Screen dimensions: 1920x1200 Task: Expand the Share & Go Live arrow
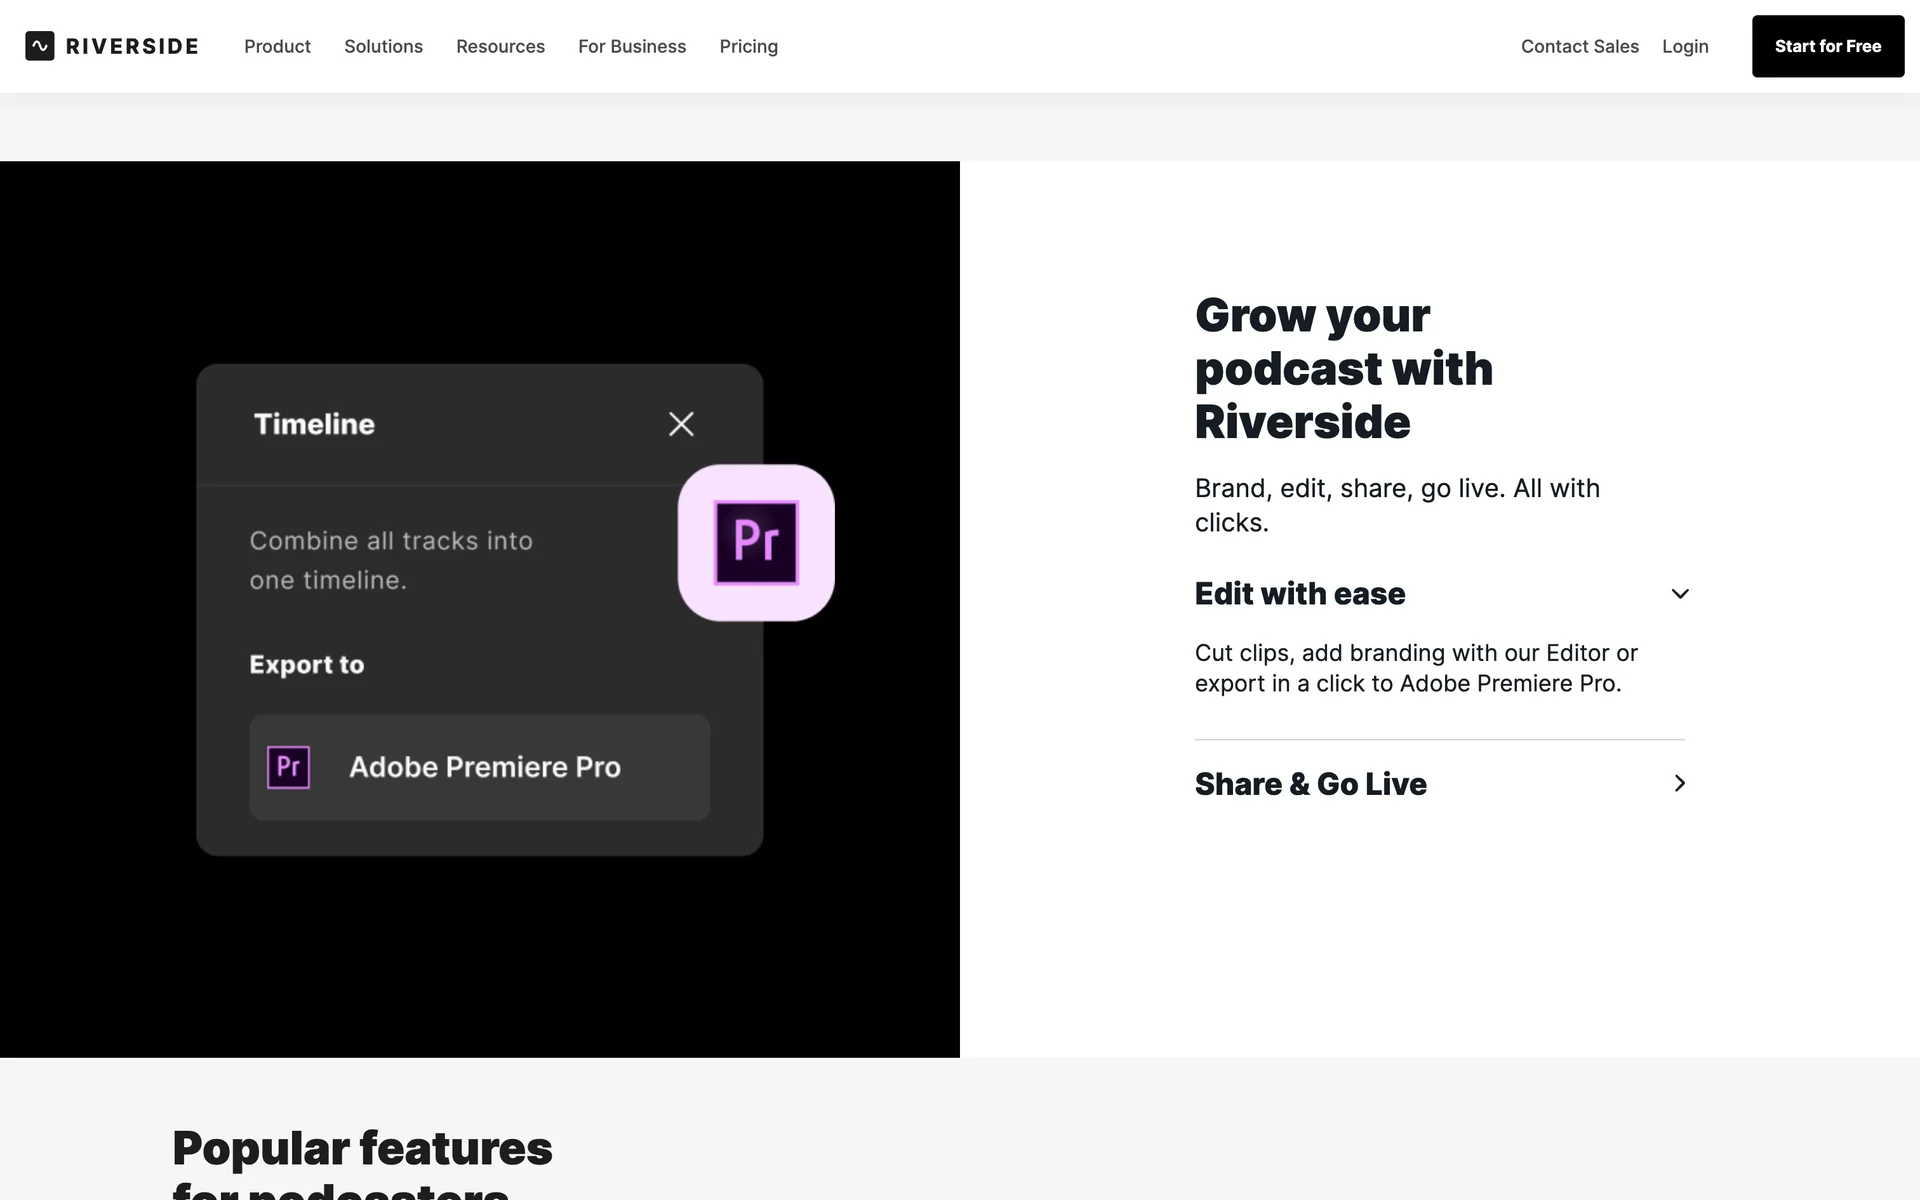pos(1680,784)
